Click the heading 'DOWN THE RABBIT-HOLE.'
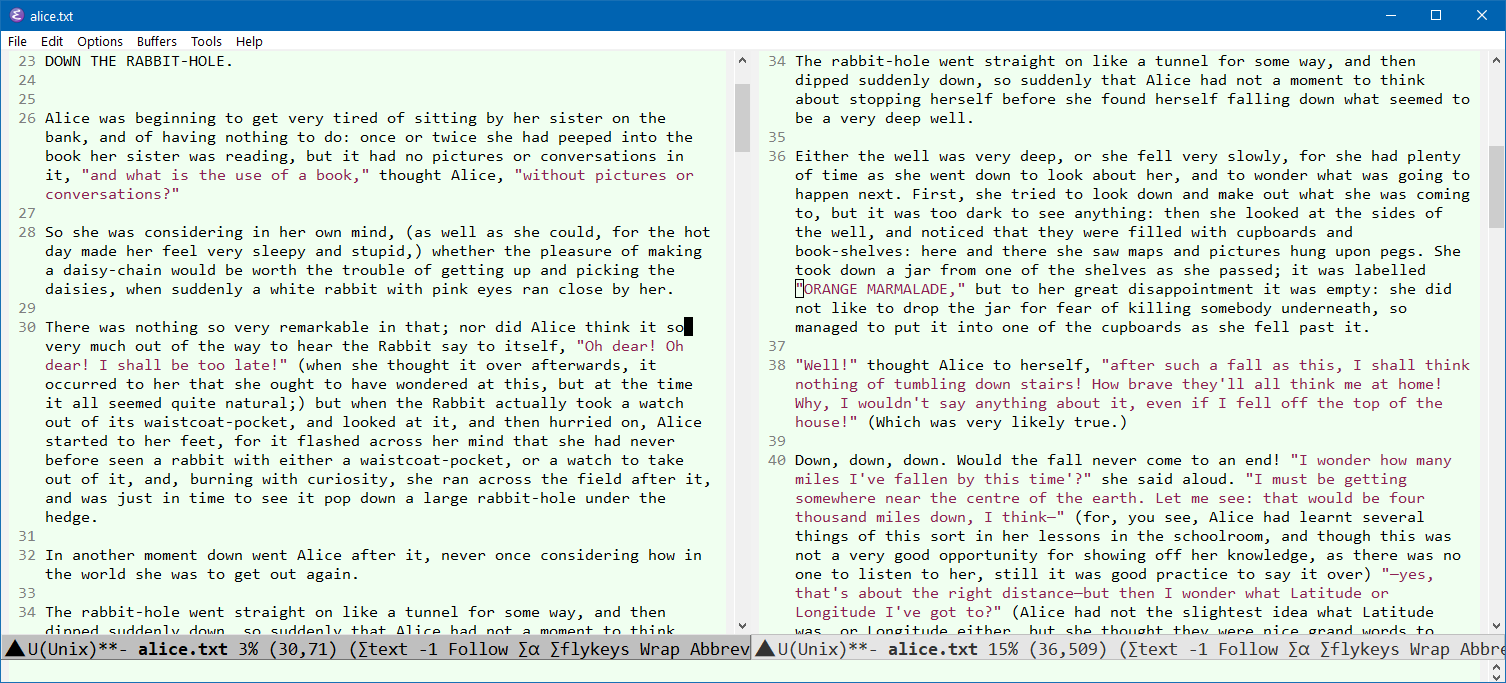 tap(139, 61)
